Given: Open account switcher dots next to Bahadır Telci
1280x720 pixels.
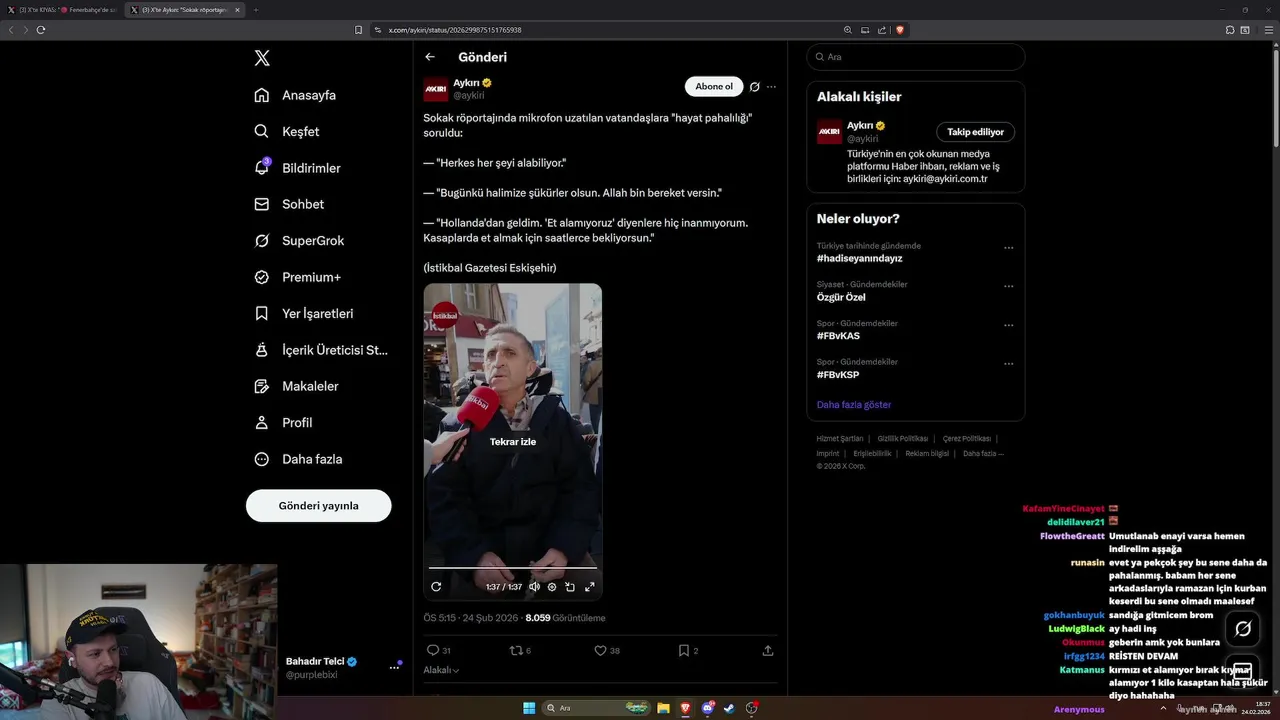Looking at the screenshot, I should coord(394,668).
